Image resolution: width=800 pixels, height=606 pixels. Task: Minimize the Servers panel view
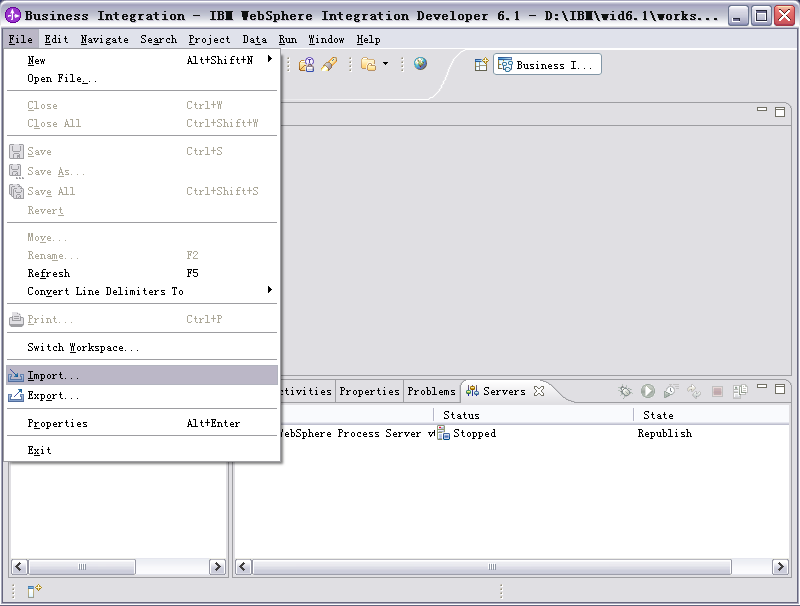click(x=762, y=387)
